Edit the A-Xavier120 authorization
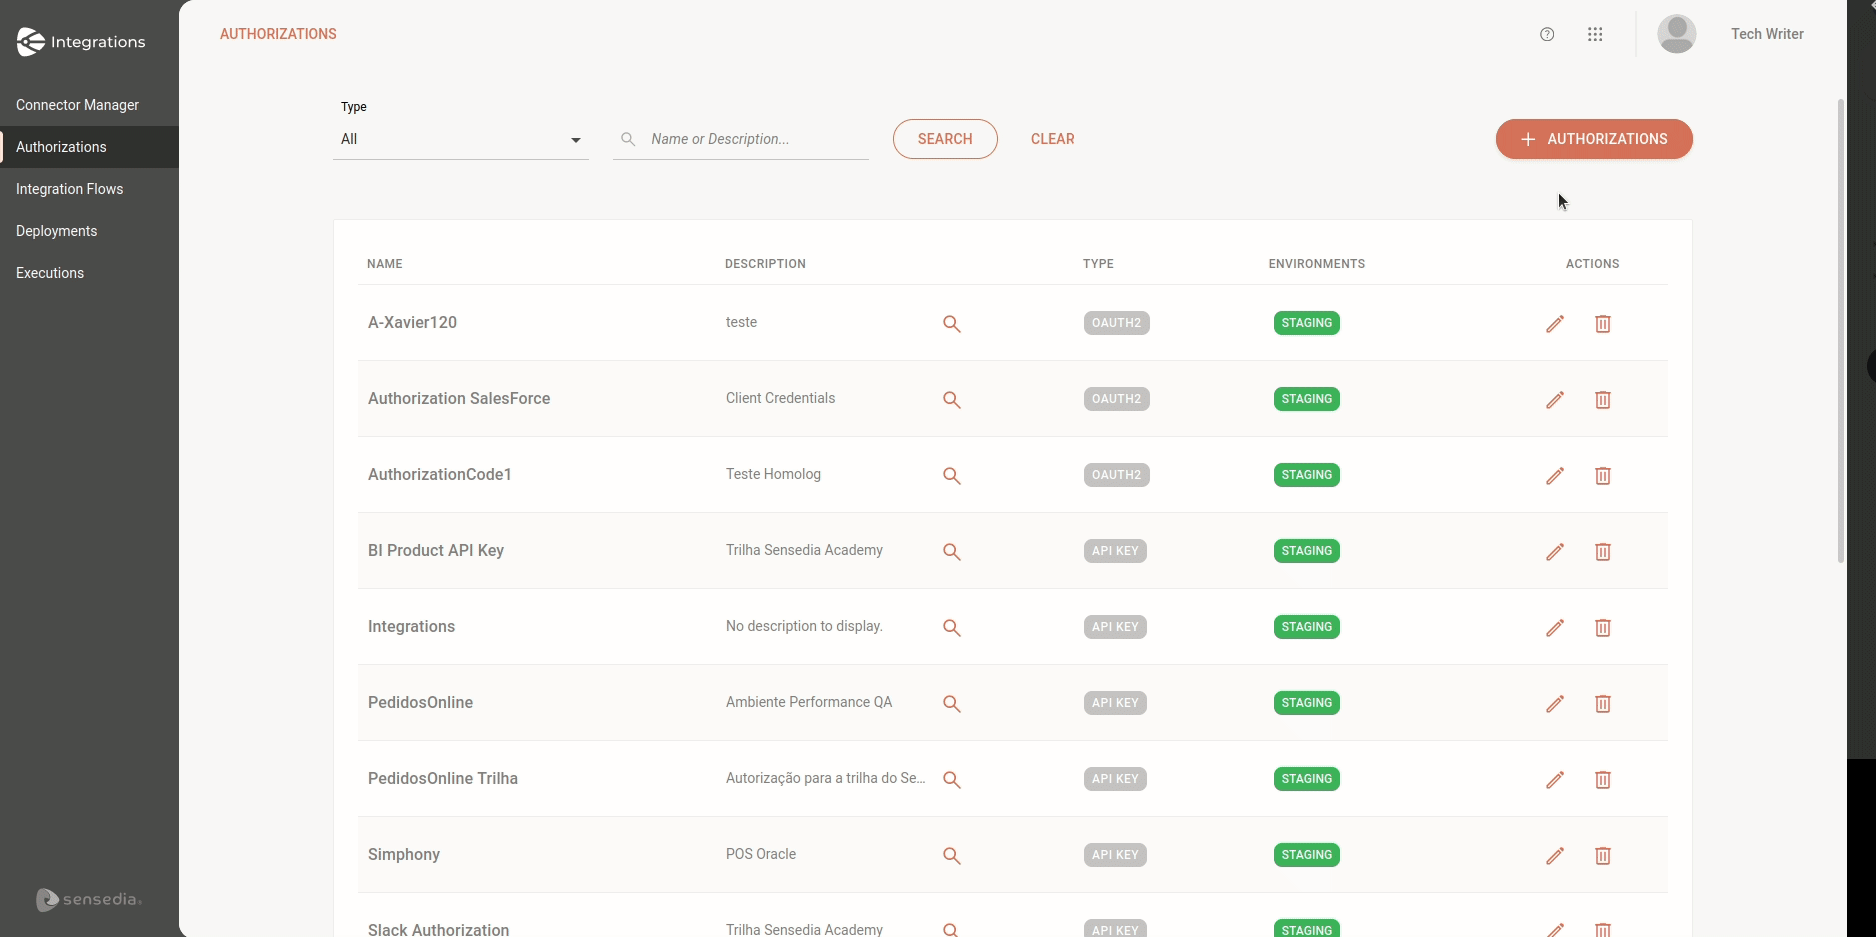Screen dimensions: 1876x937 click(x=1555, y=323)
